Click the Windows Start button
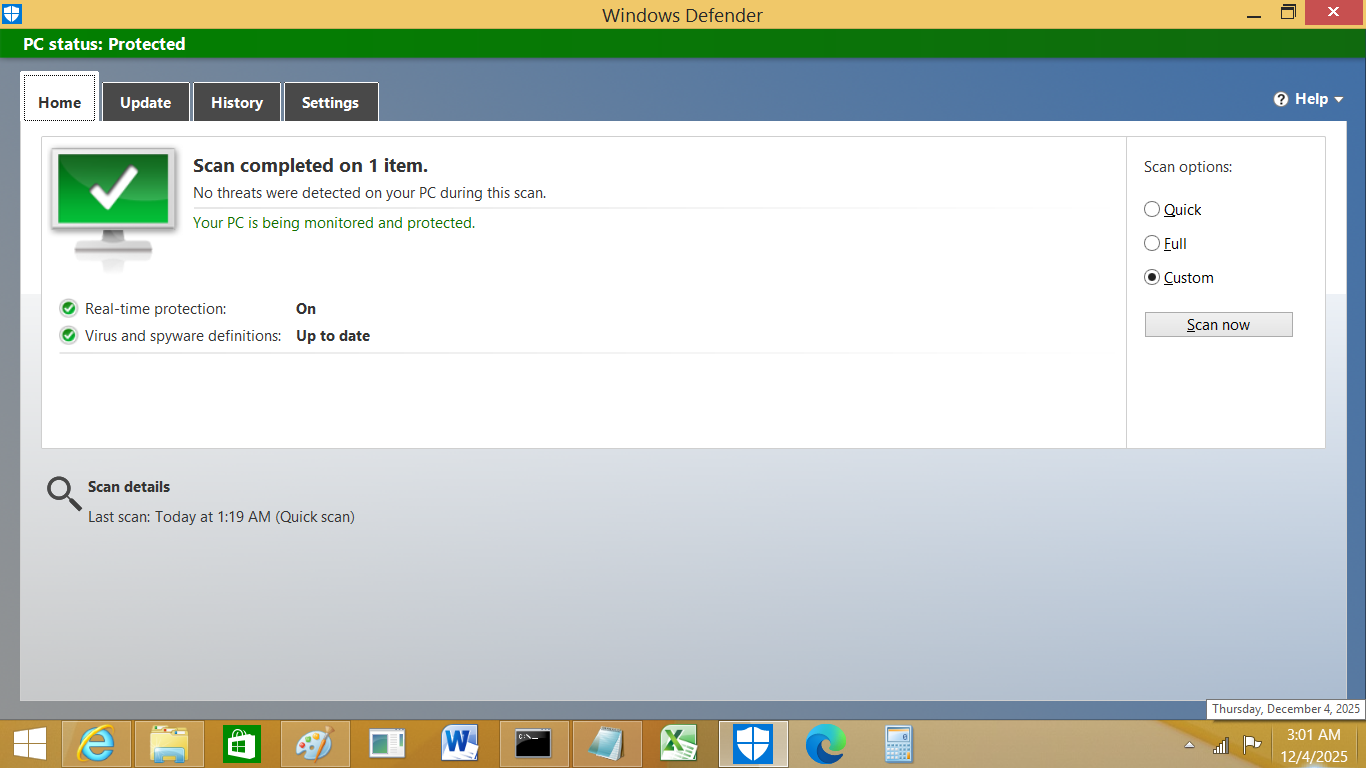The height and width of the screenshot is (768, 1366). pyautogui.click(x=30, y=744)
